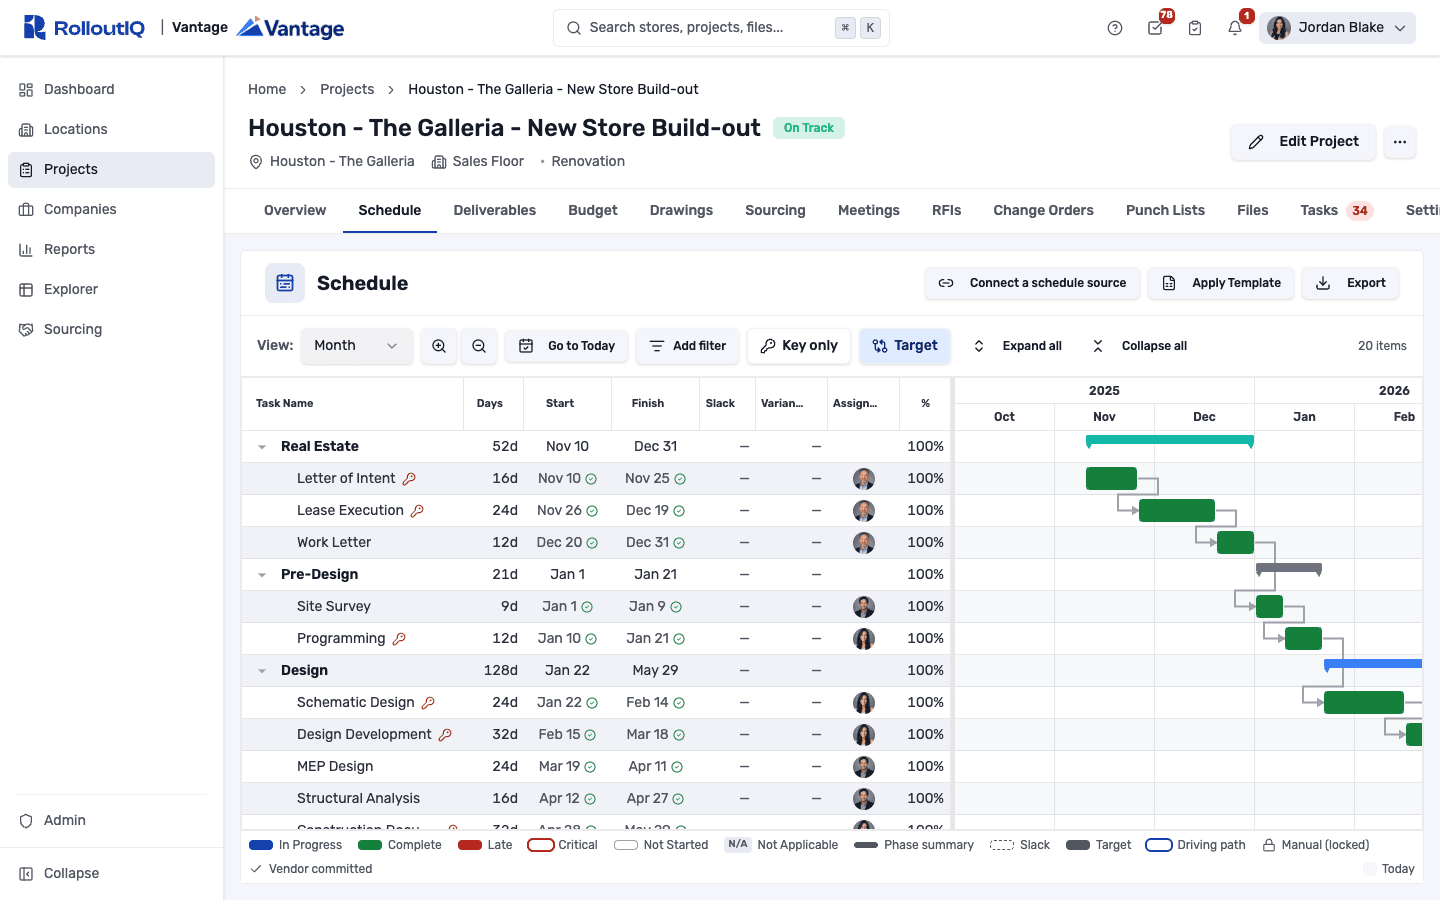
Task: Zoom out the schedule timeline
Action: coord(479,346)
